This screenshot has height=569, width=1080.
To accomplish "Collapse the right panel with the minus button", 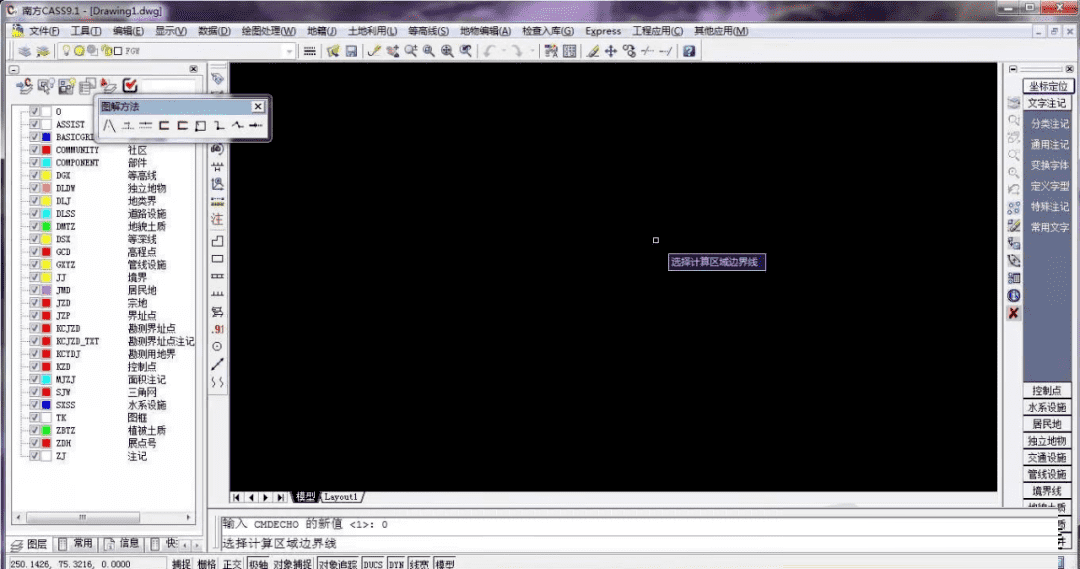I will pyautogui.click(x=1013, y=70).
